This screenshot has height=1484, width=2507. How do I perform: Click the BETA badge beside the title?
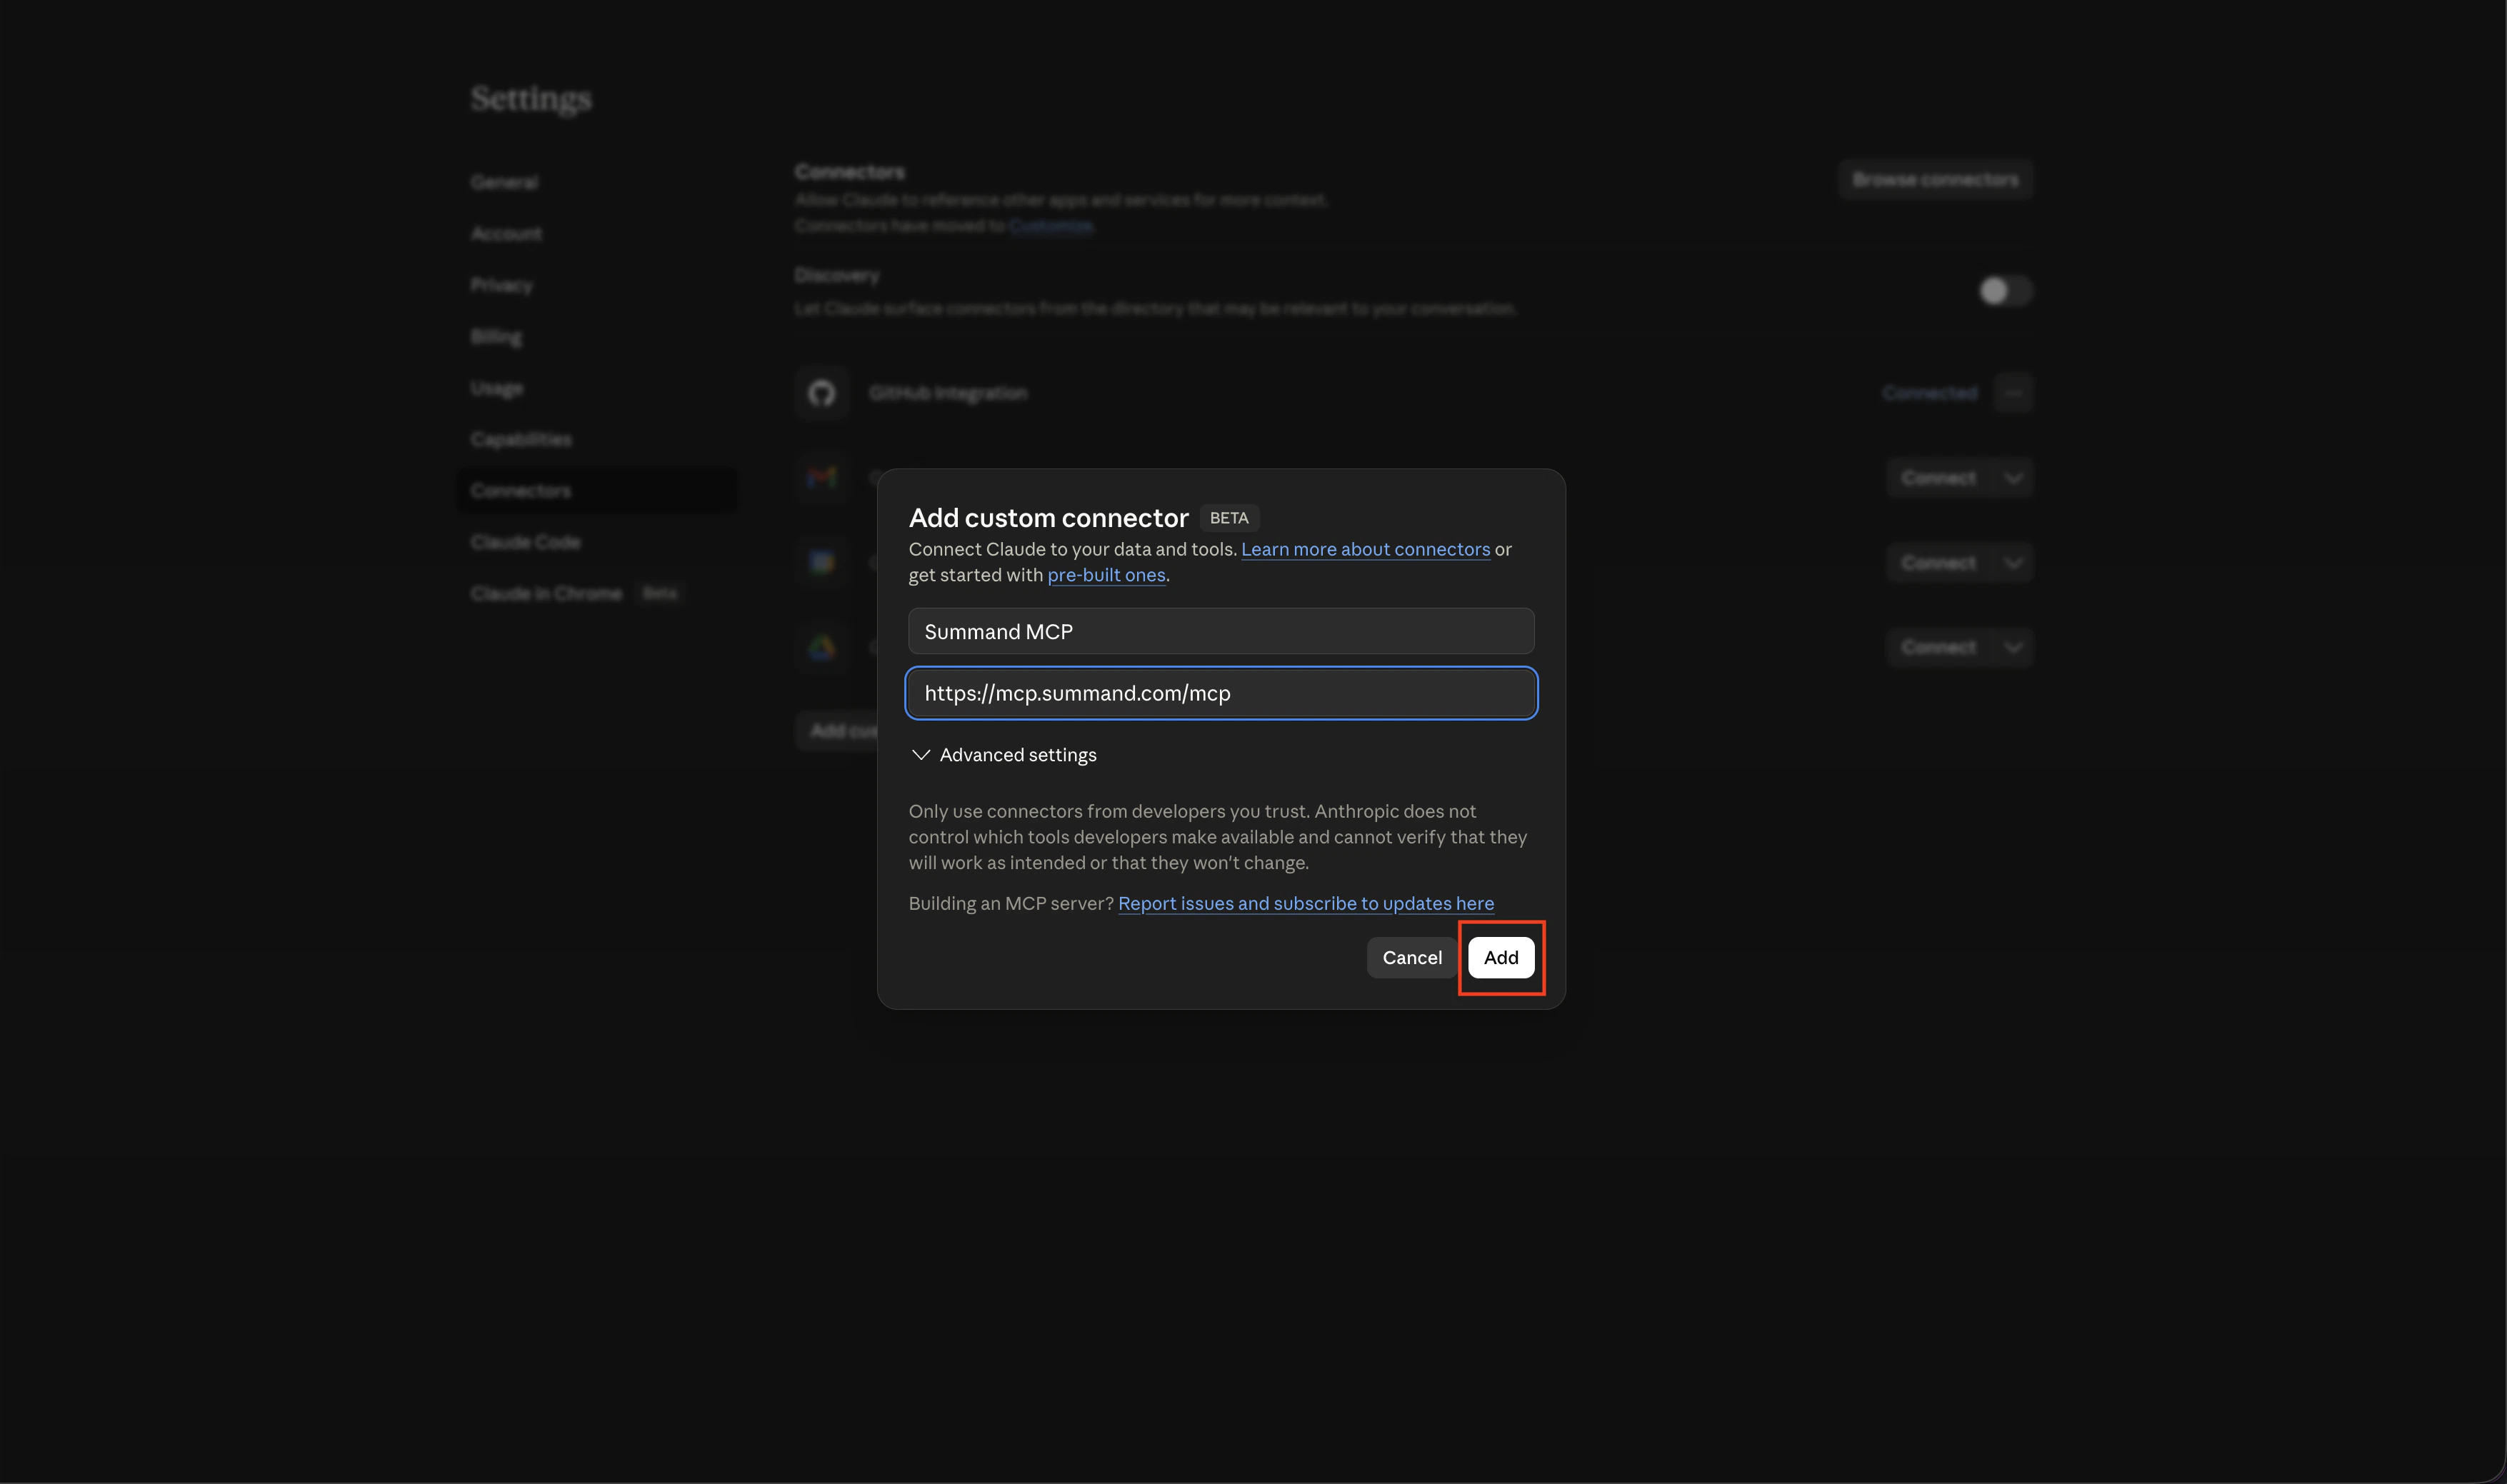[1229, 518]
